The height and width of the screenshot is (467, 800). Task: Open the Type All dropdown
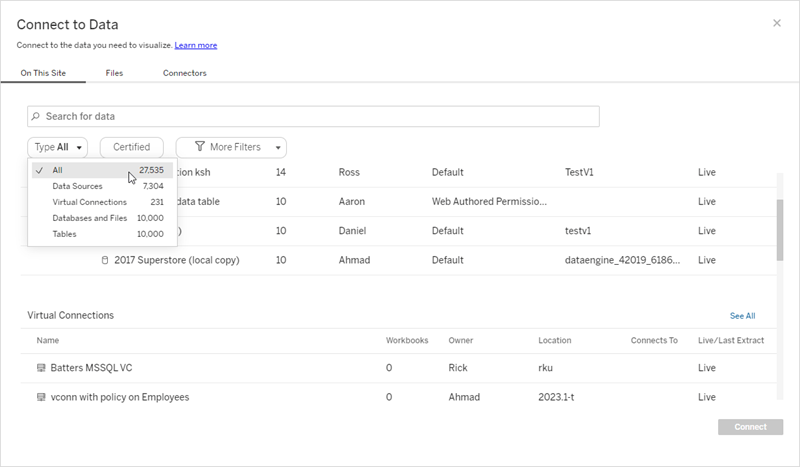click(x=58, y=147)
